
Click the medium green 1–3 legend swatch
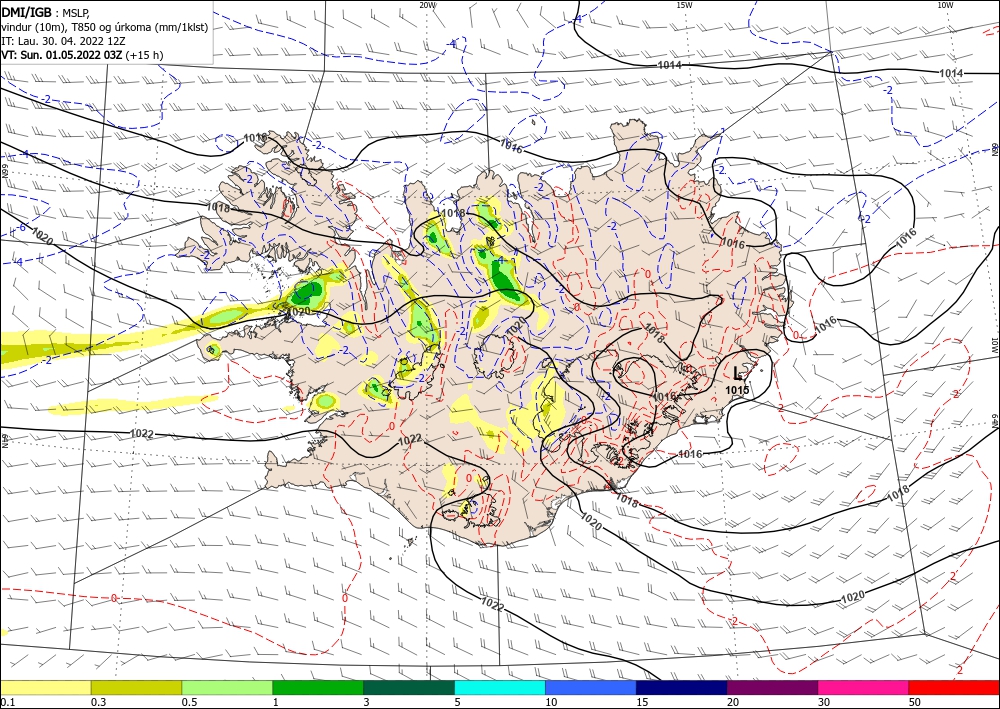tap(318, 687)
